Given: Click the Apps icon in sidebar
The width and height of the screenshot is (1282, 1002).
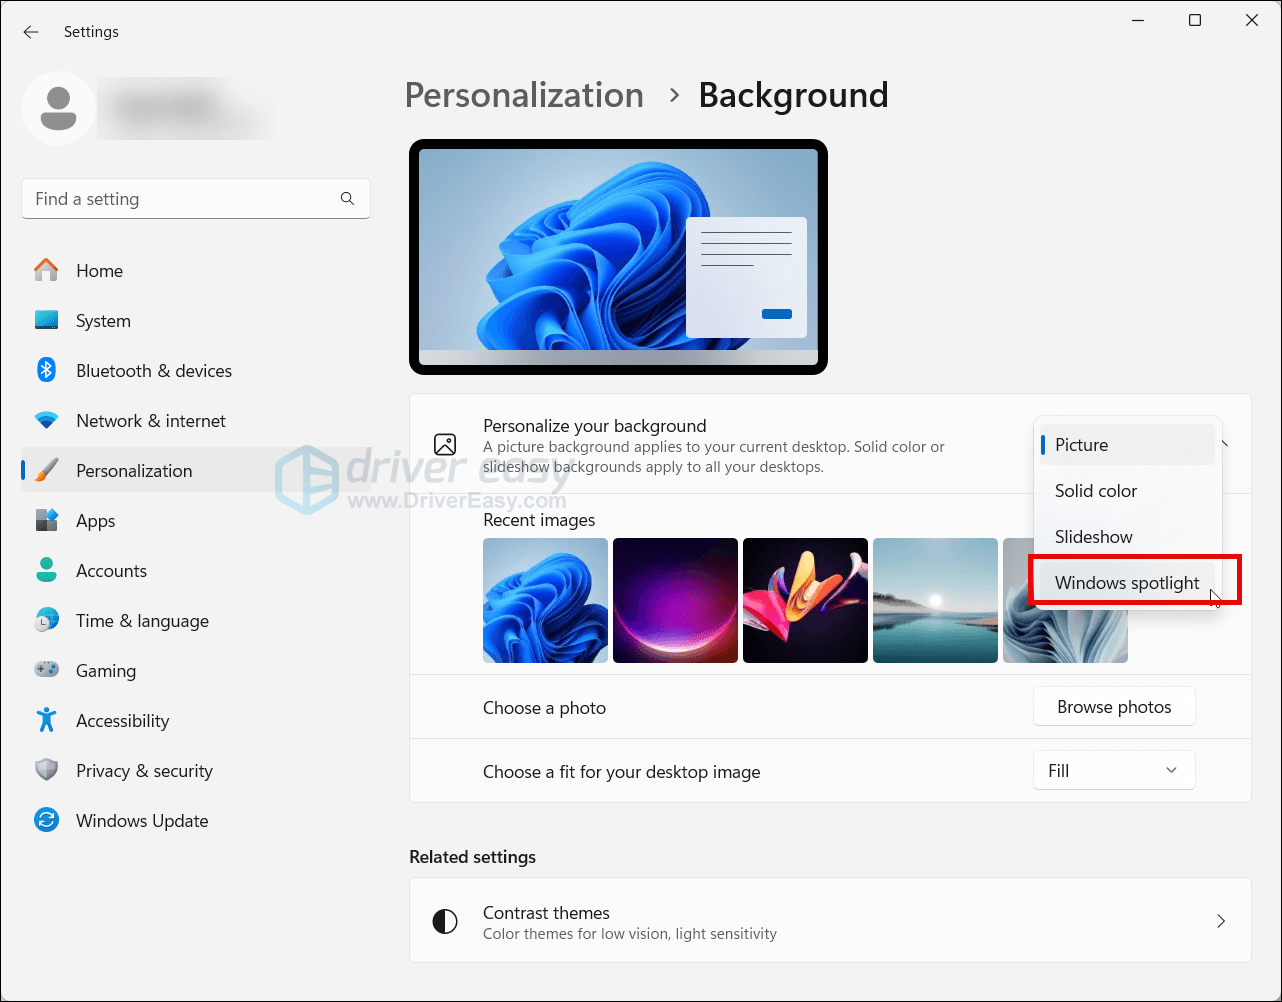Looking at the screenshot, I should 46,520.
